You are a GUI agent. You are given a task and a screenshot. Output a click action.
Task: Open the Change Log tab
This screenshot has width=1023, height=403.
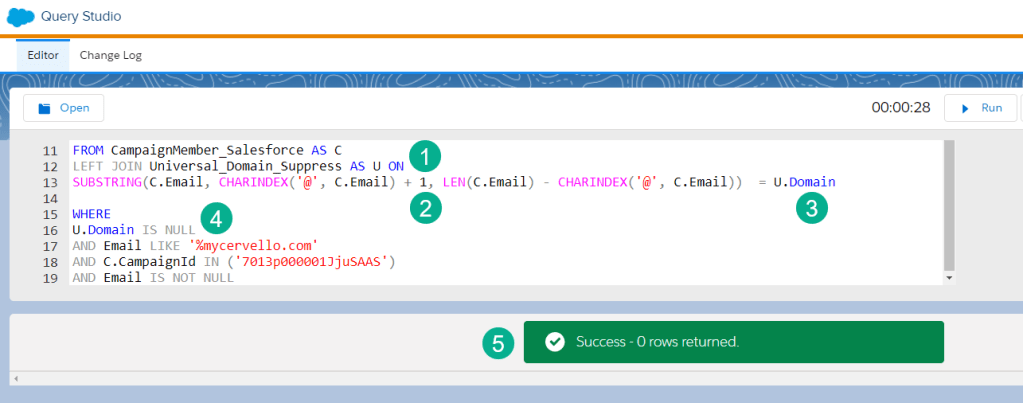pyautogui.click(x=110, y=55)
